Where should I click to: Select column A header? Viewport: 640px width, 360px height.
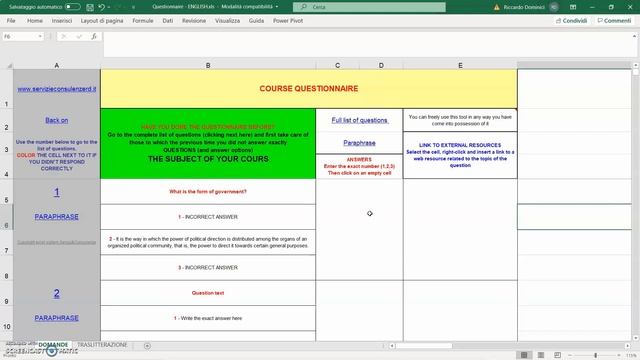[x=57, y=65]
